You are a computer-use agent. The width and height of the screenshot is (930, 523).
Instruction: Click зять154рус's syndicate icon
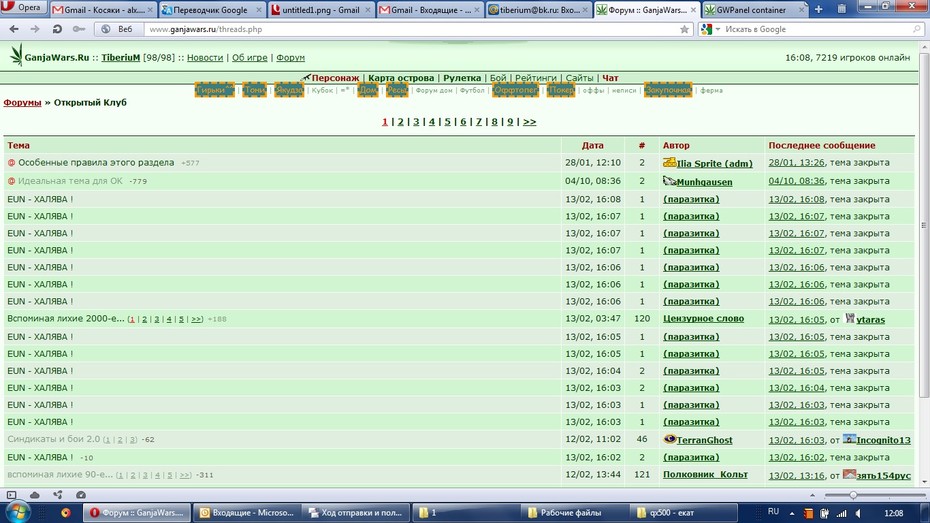(849, 474)
